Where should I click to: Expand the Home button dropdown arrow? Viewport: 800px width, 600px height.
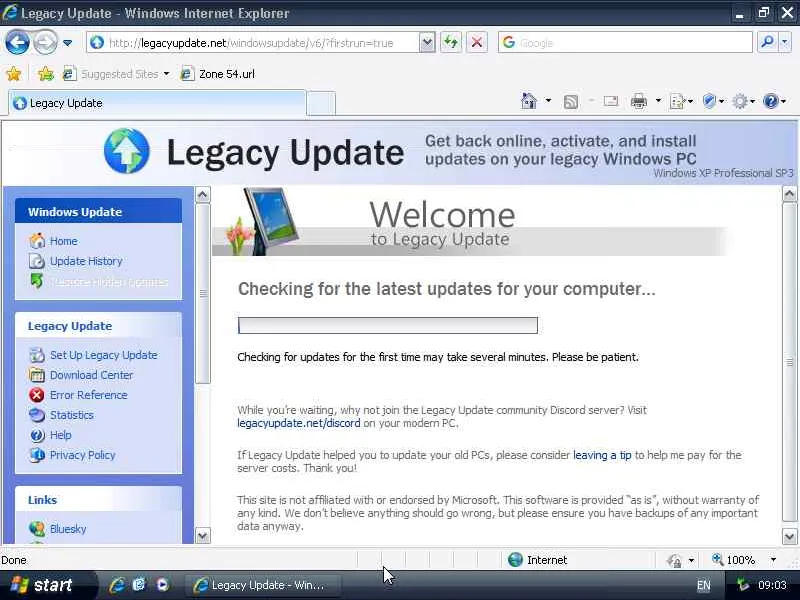click(548, 101)
